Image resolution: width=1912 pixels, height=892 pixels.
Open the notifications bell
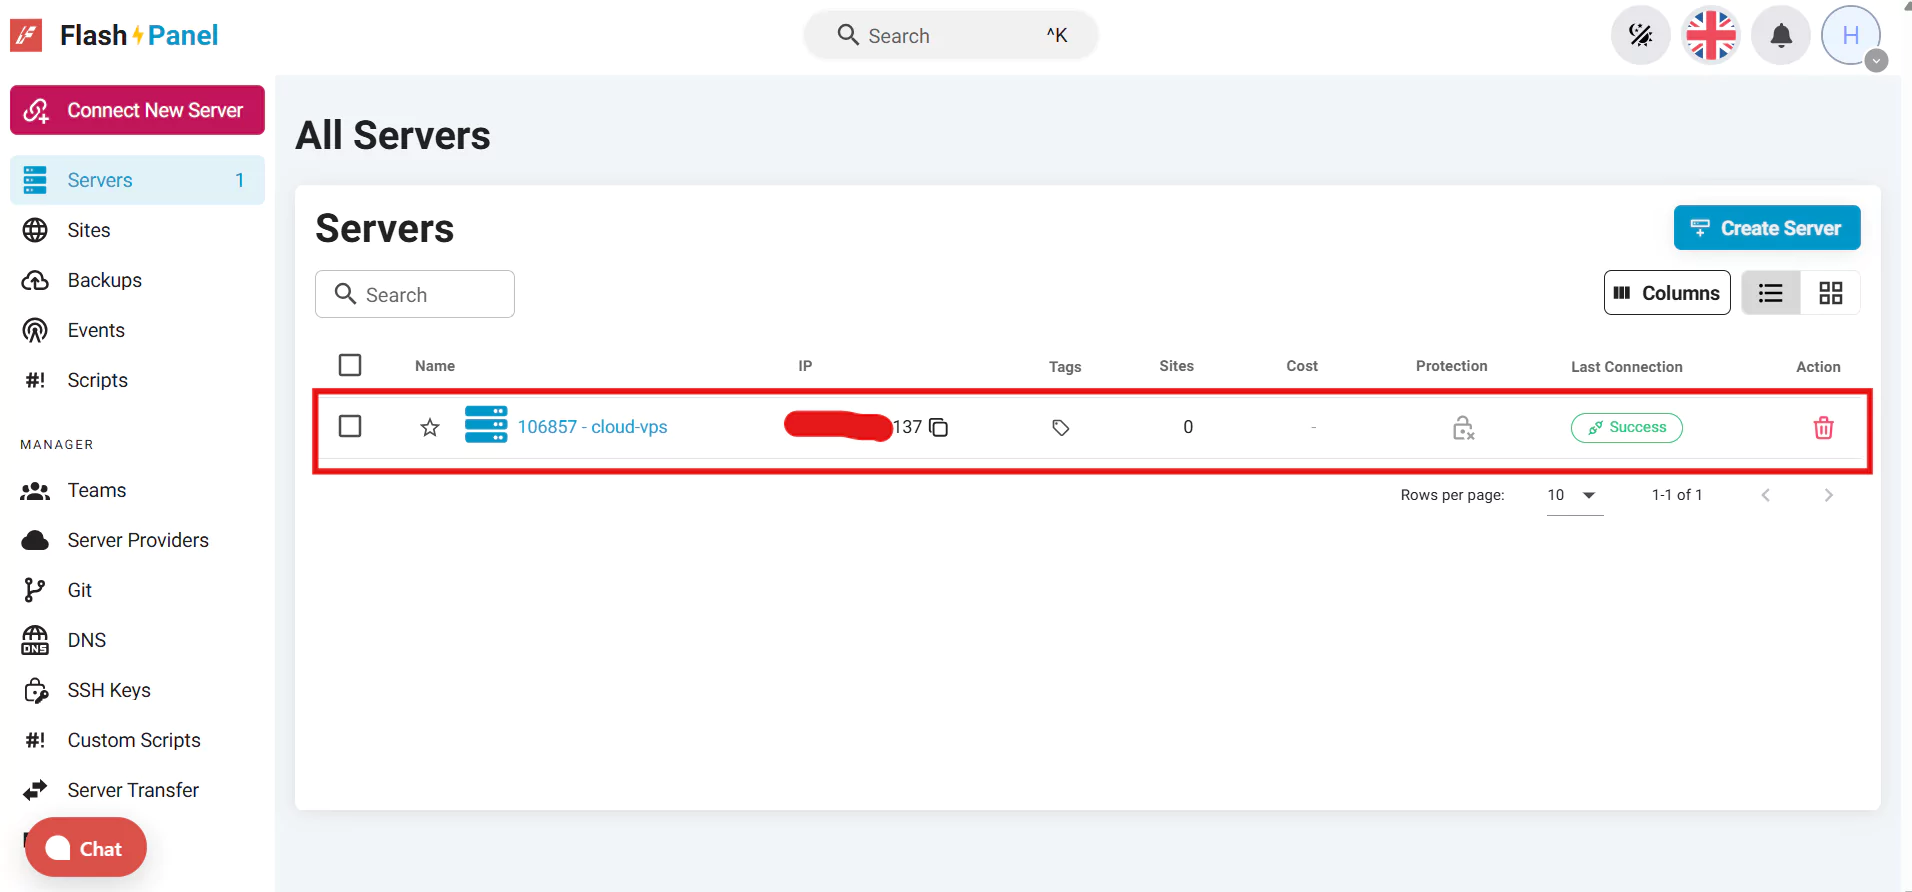[1781, 36]
